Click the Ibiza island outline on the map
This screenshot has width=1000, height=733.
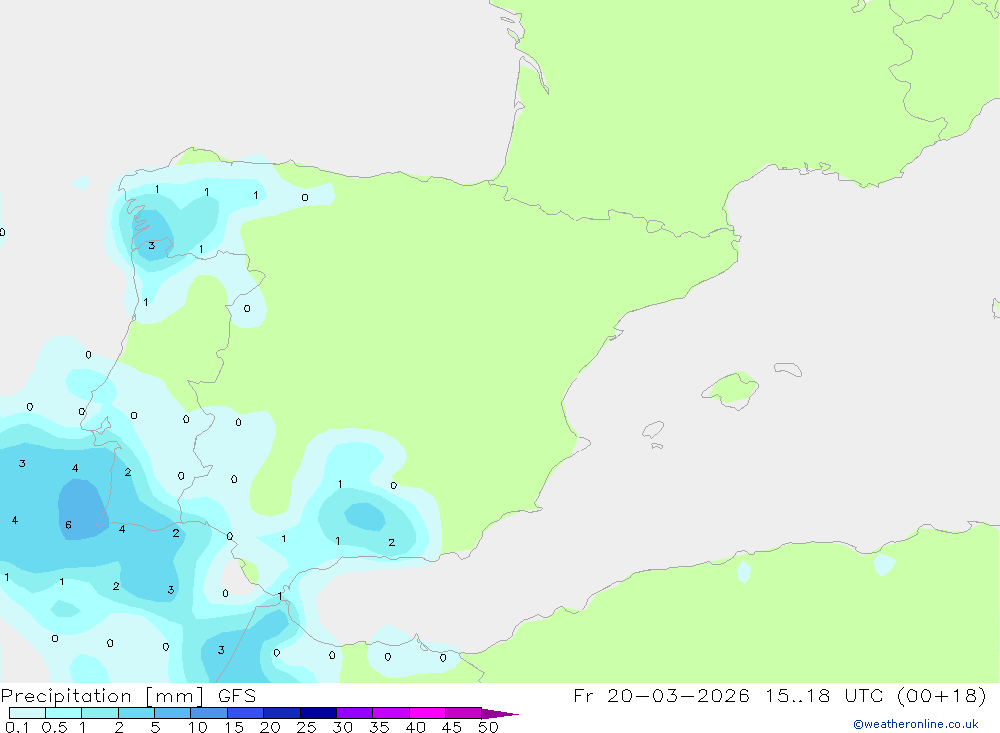[x=653, y=429]
